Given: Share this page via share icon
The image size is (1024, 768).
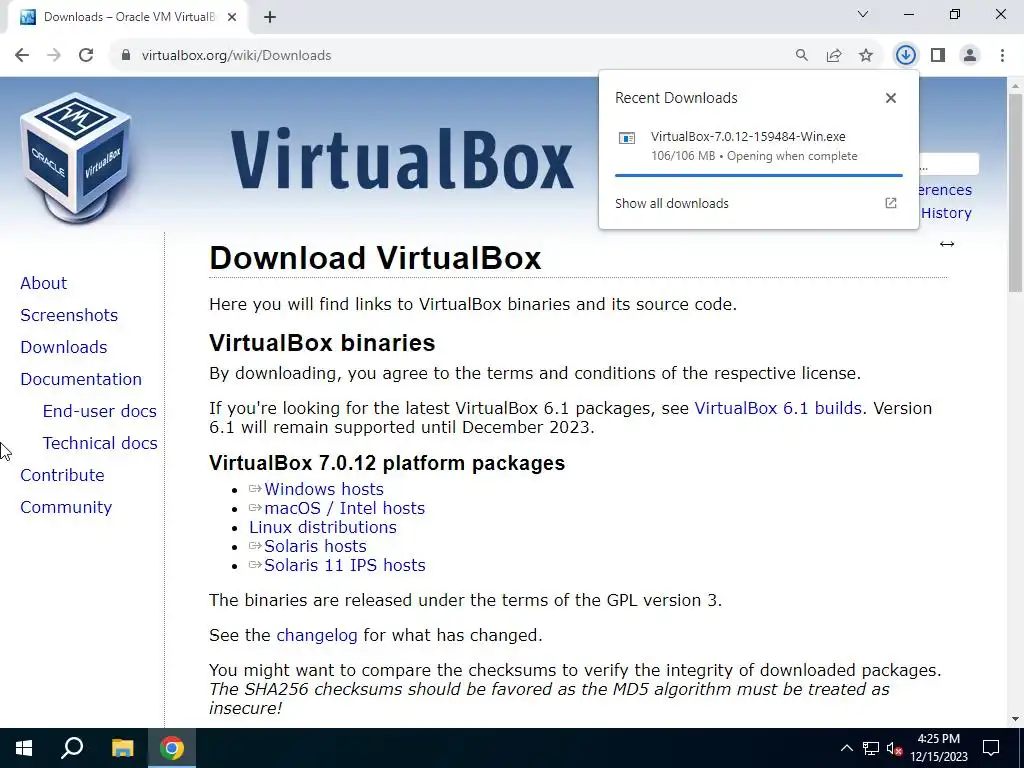Looking at the screenshot, I should (x=834, y=56).
